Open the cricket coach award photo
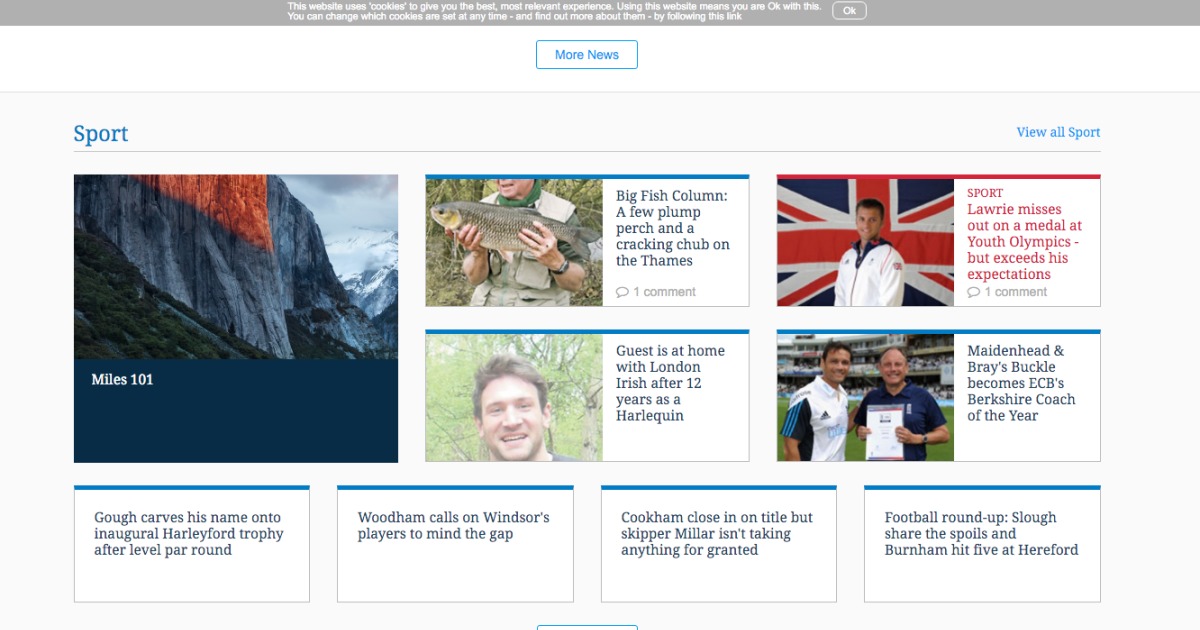 coord(865,397)
